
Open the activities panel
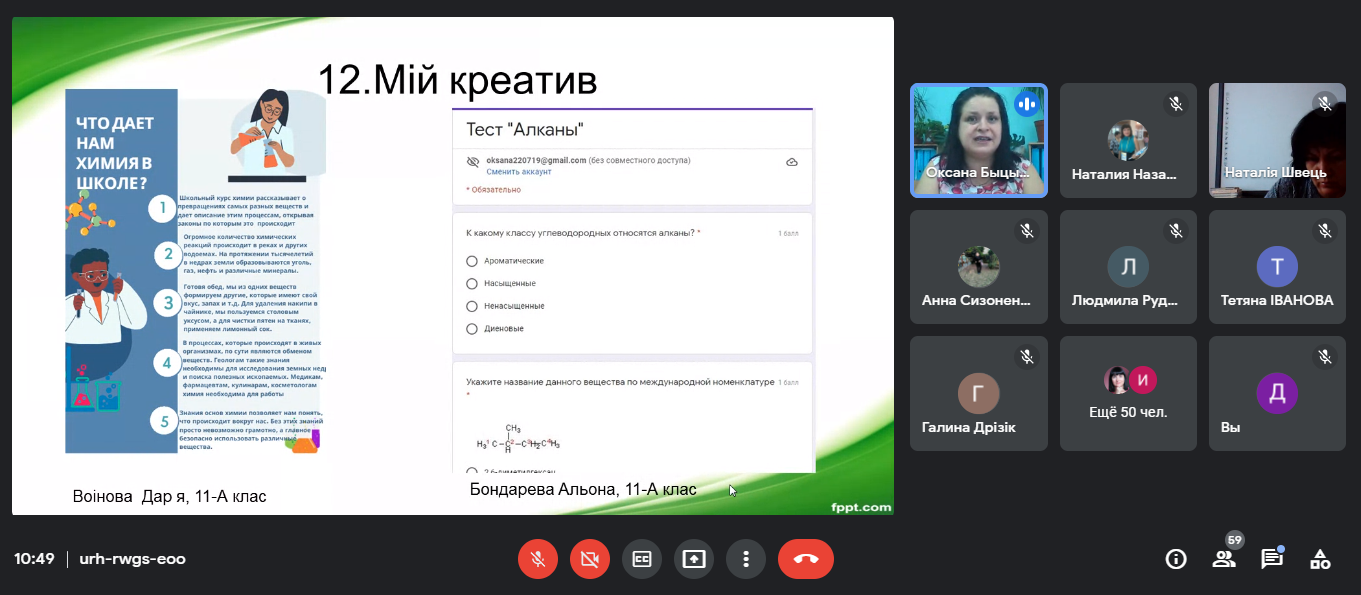tap(1320, 559)
